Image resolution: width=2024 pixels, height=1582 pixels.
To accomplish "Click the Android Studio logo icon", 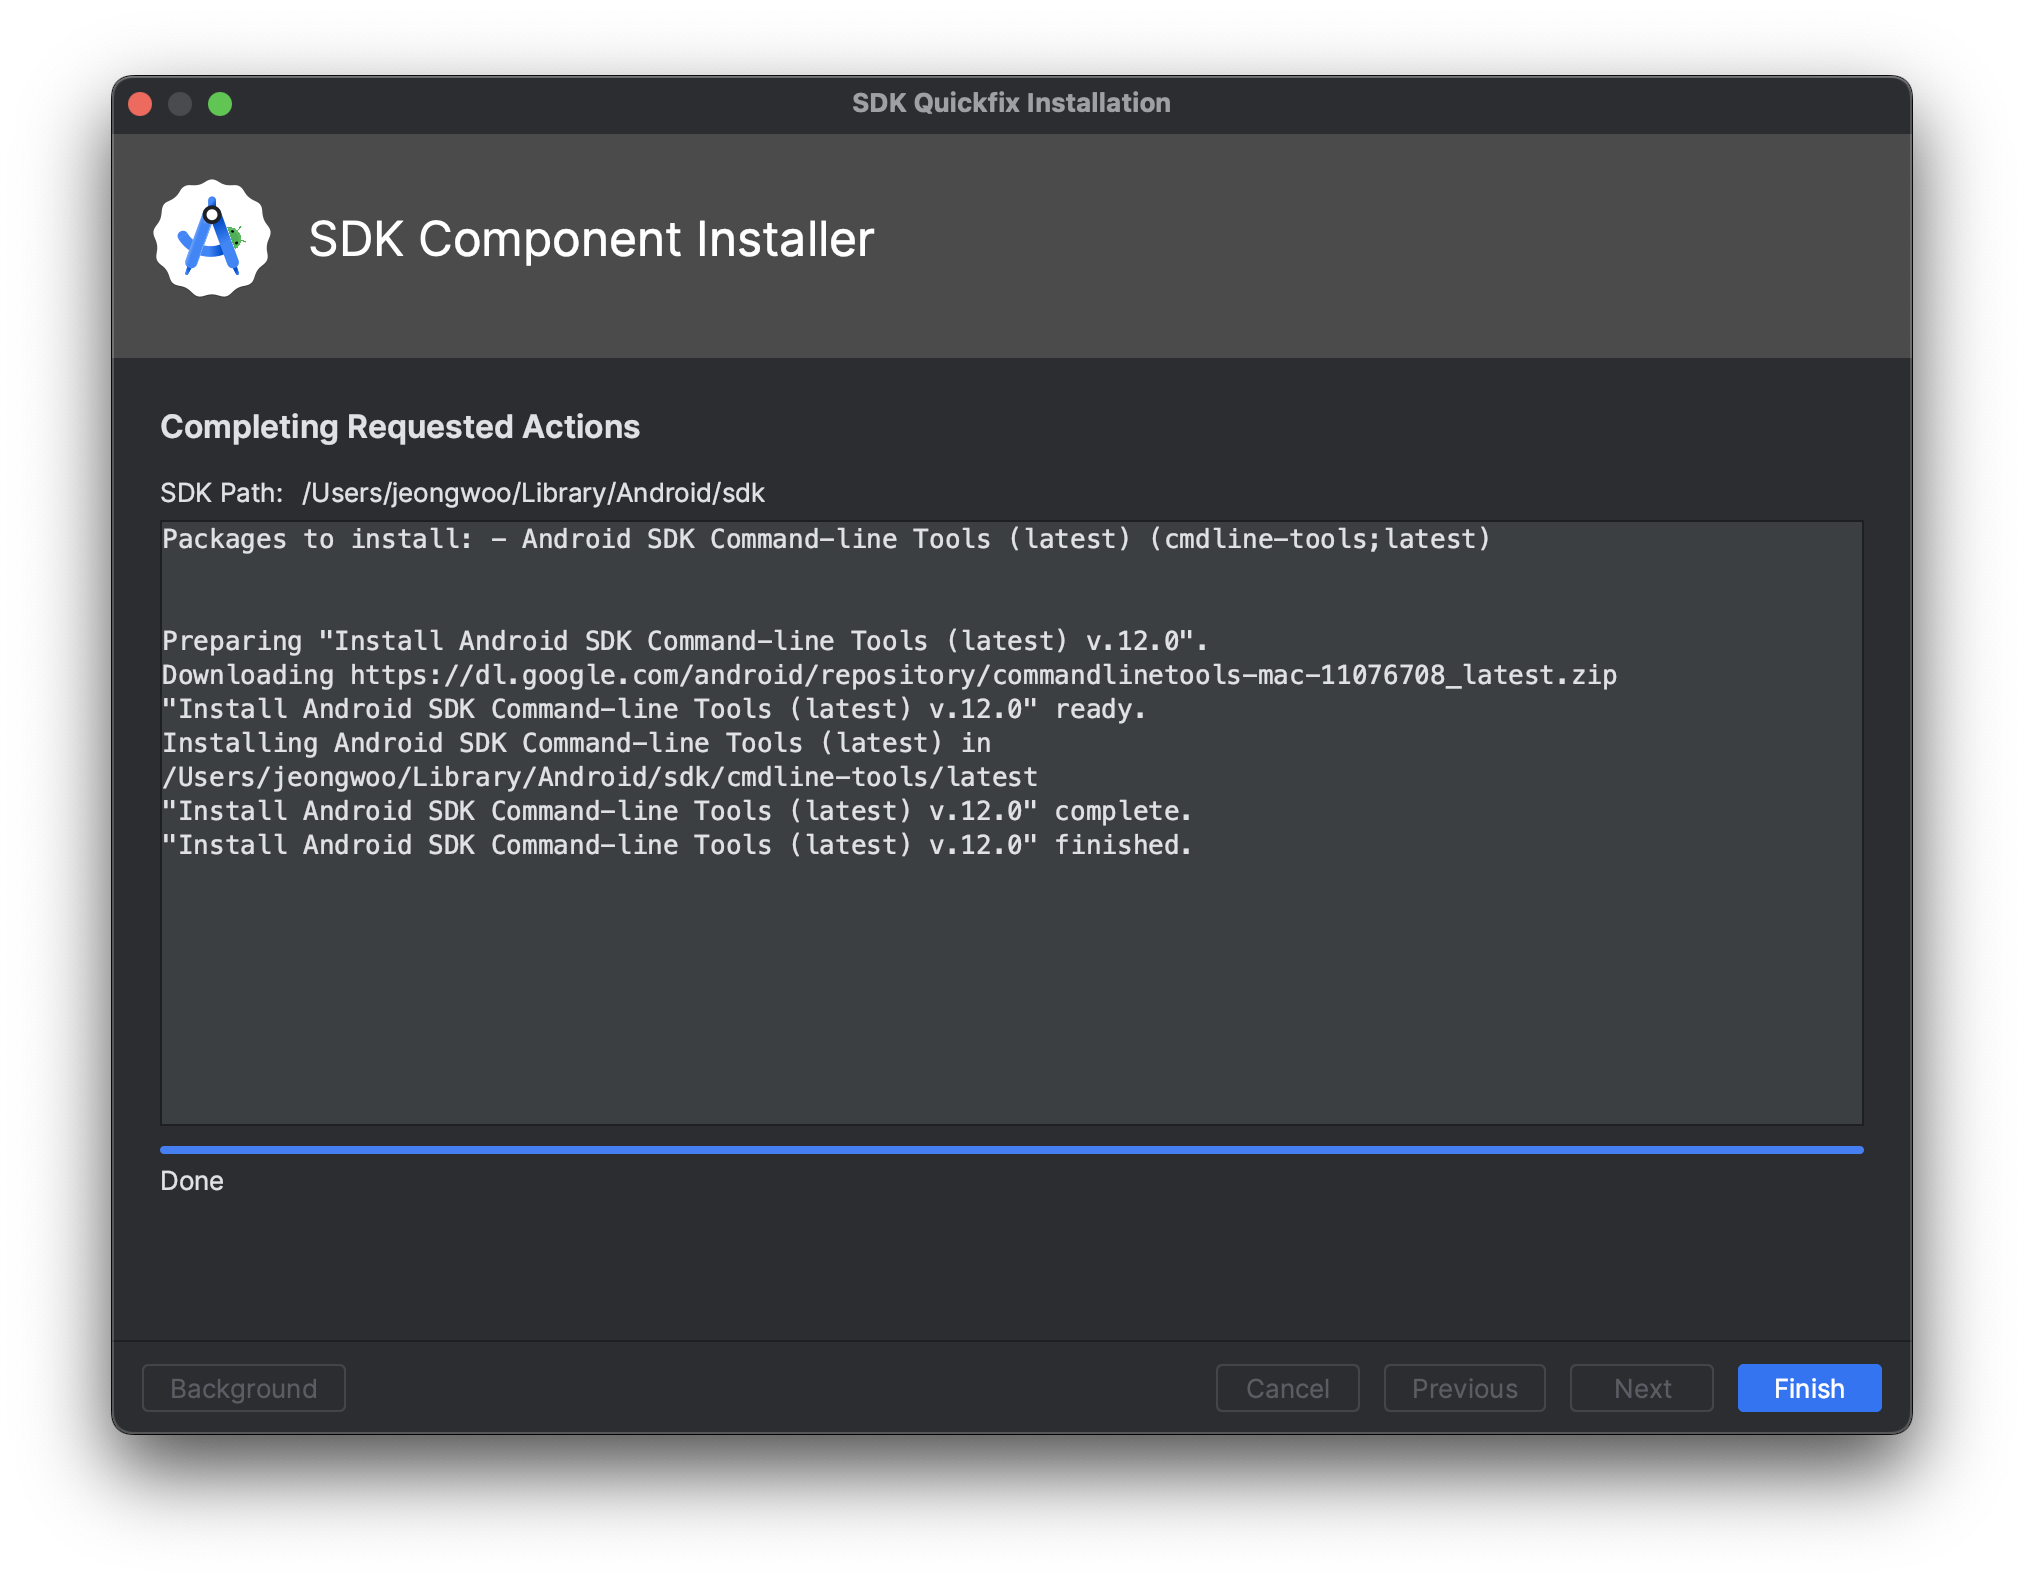I will click(x=212, y=239).
